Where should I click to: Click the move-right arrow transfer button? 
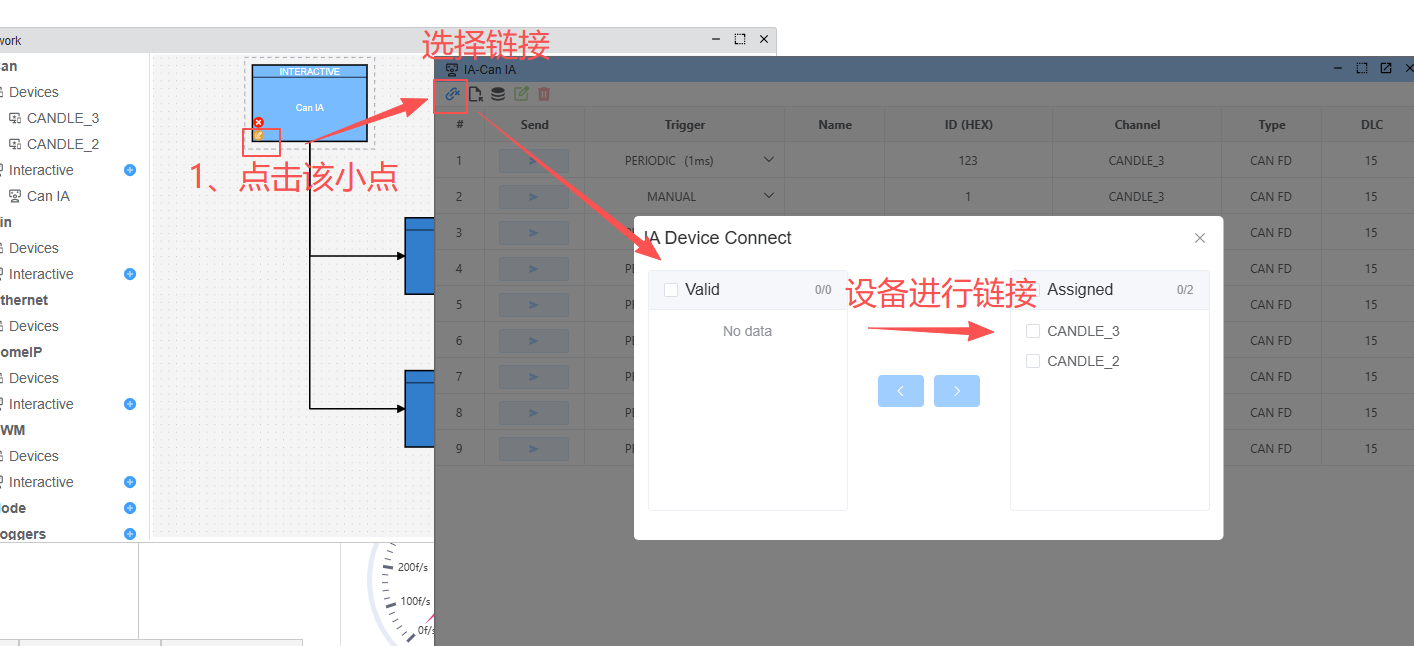pyautogui.click(x=957, y=391)
